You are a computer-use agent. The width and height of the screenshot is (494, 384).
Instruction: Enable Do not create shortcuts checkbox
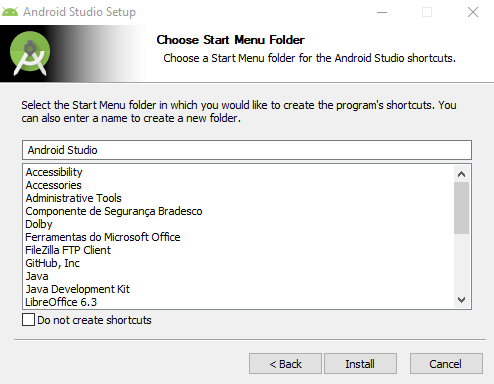click(x=28, y=320)
